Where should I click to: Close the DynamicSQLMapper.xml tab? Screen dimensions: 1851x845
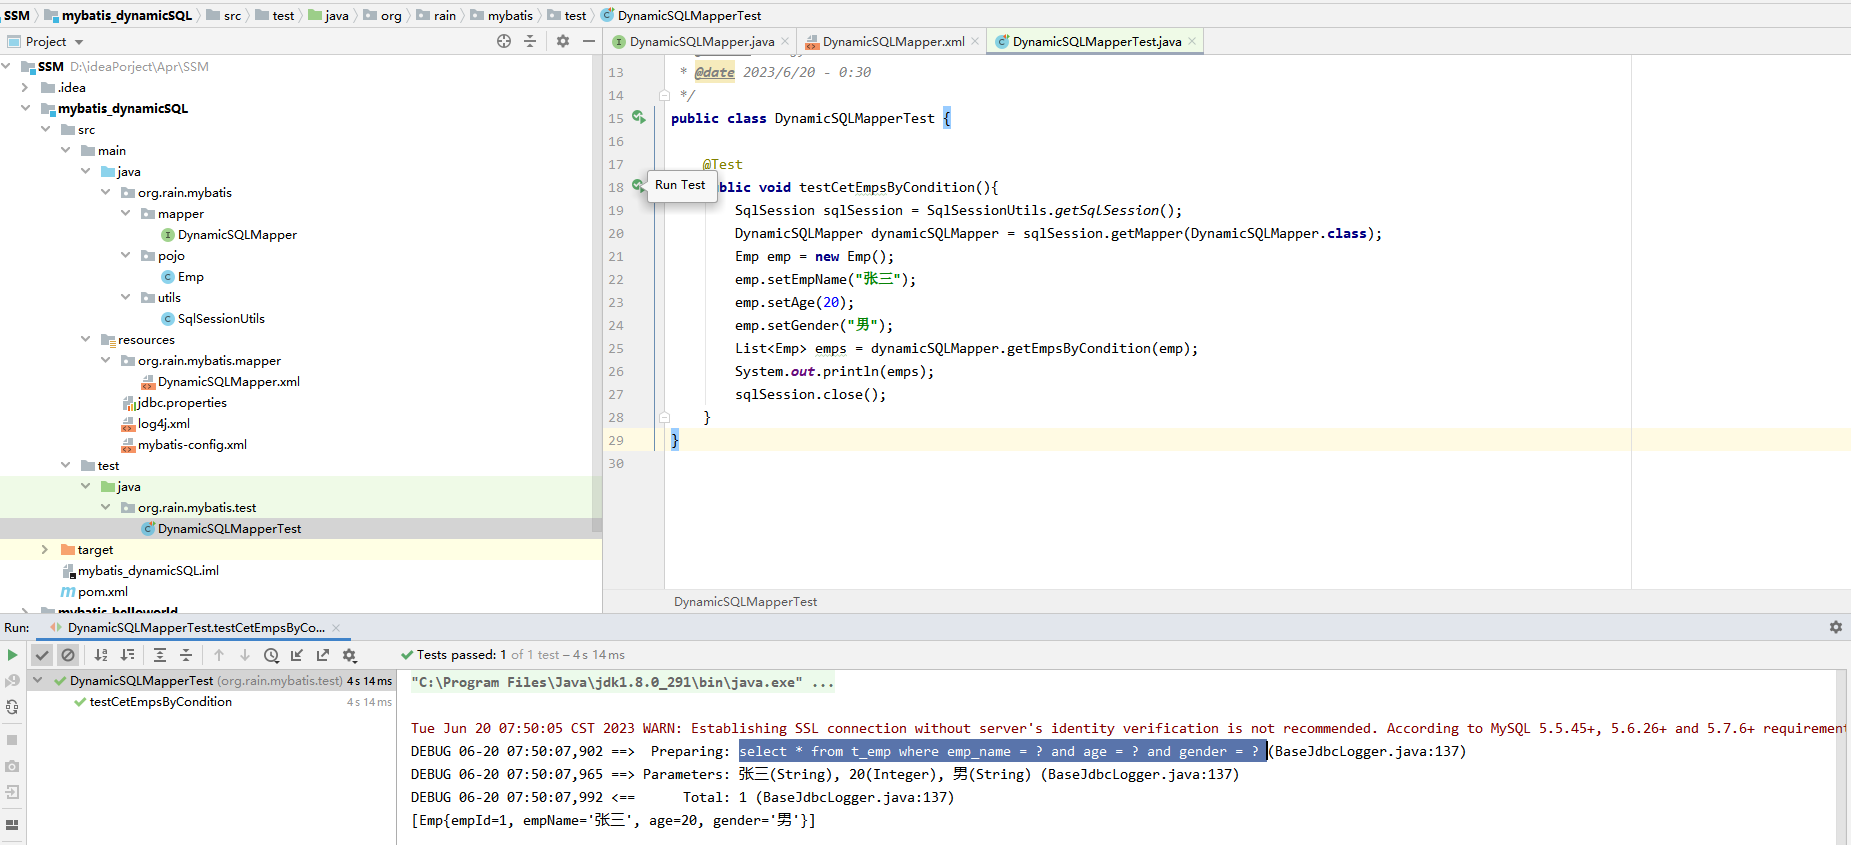(975, 41)
